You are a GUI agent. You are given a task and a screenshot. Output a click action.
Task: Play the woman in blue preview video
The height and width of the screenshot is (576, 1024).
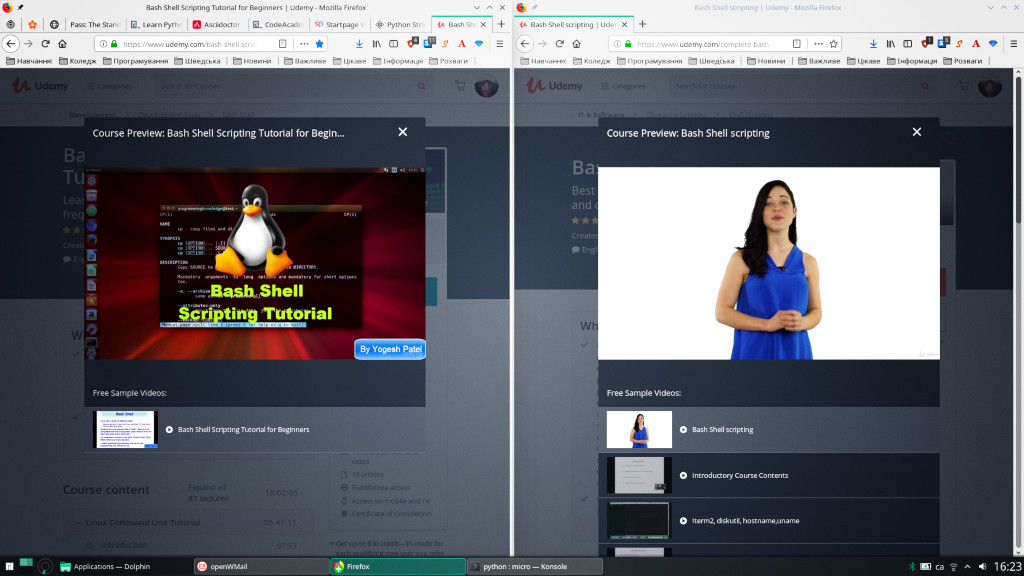click(x=769, y=263)
